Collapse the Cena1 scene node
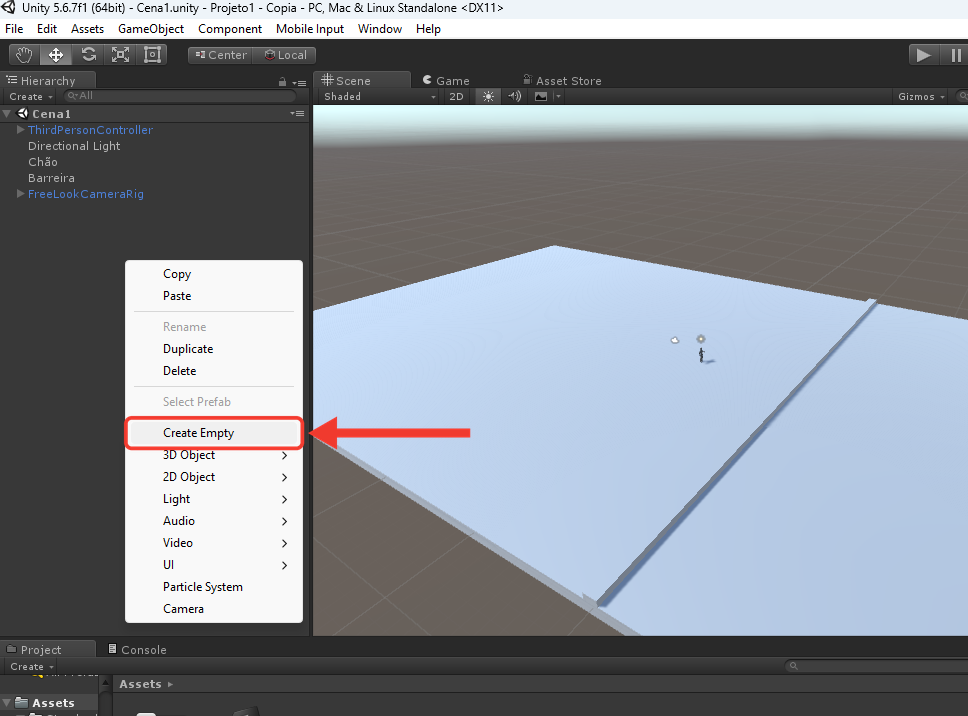This screenshot has width=968, height=716. tap(7, 114)
